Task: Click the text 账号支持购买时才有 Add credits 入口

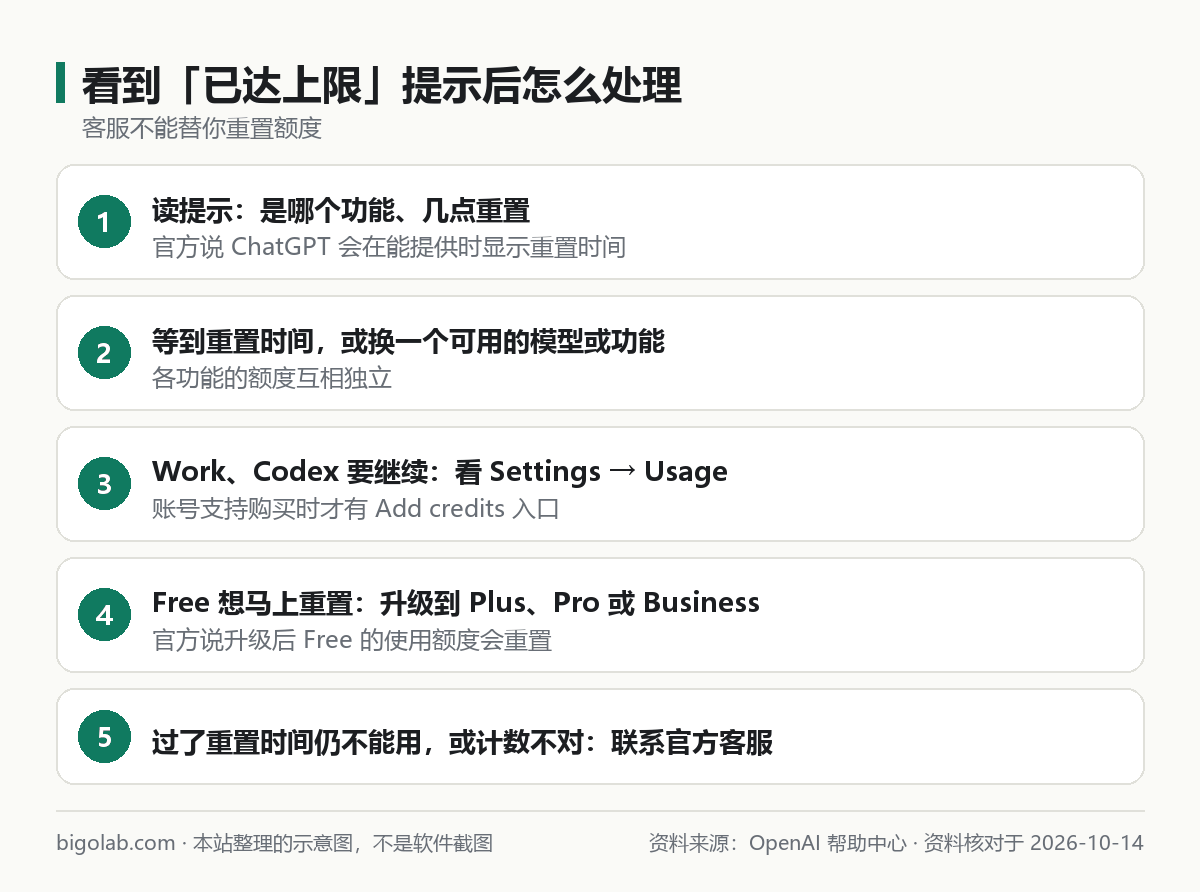Action: pos(355,508)
